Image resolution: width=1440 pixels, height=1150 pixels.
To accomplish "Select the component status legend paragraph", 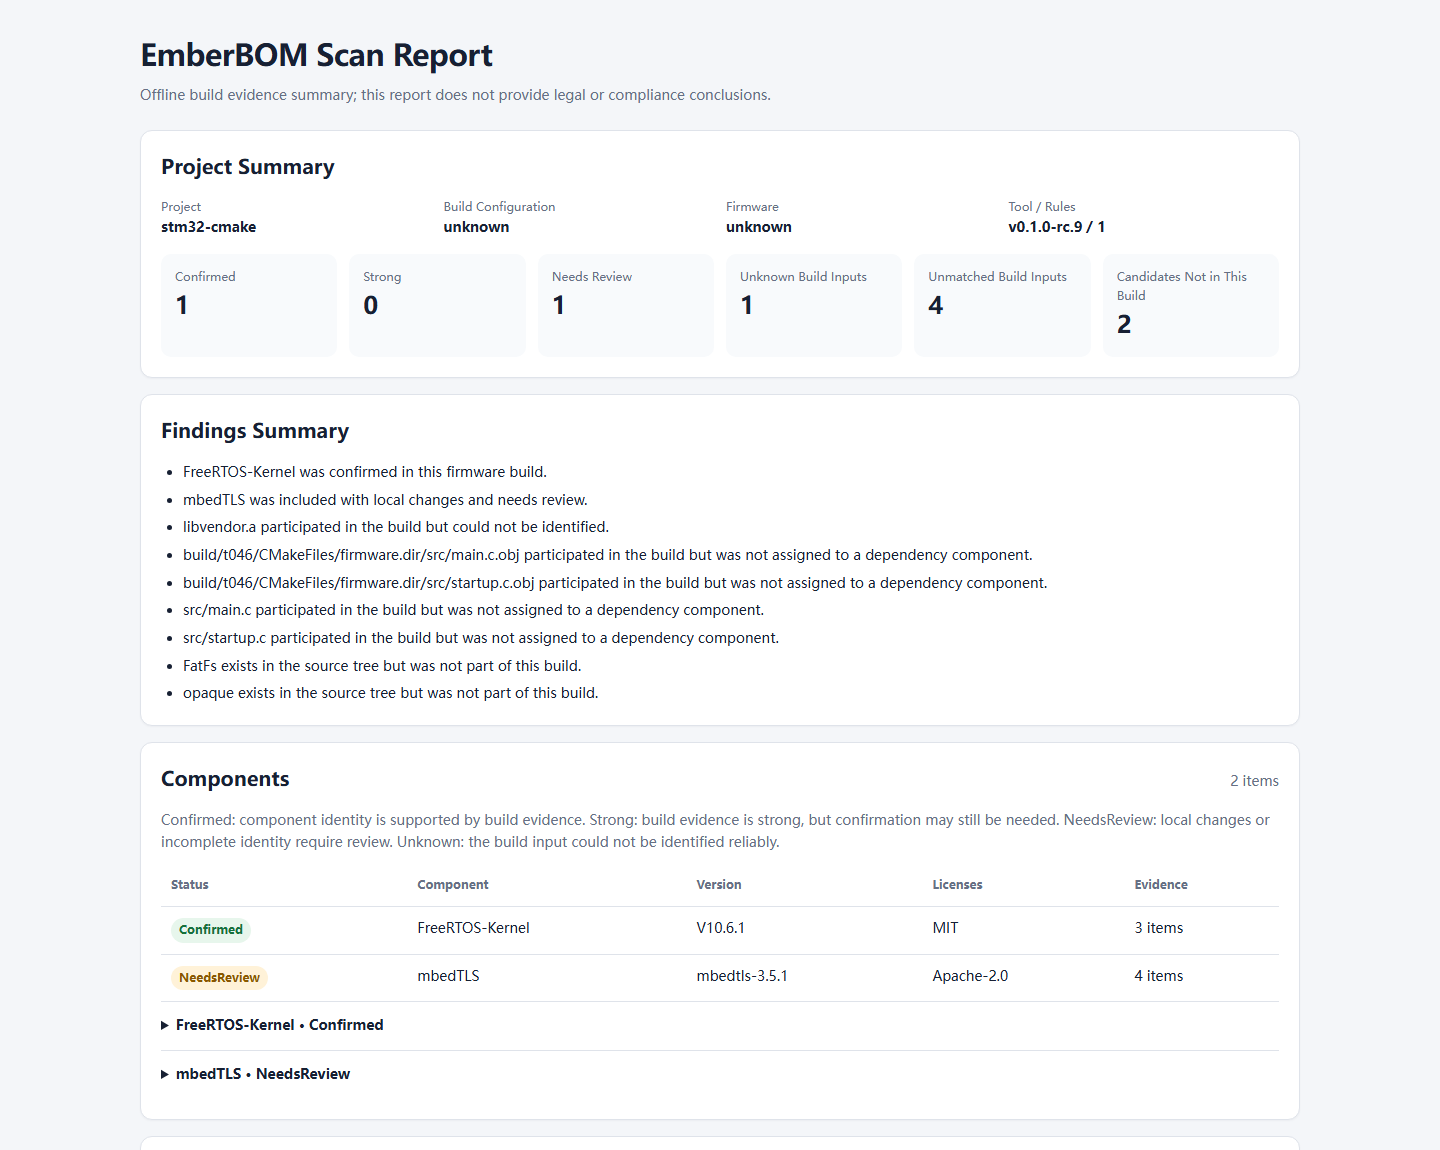I will 716,831.
